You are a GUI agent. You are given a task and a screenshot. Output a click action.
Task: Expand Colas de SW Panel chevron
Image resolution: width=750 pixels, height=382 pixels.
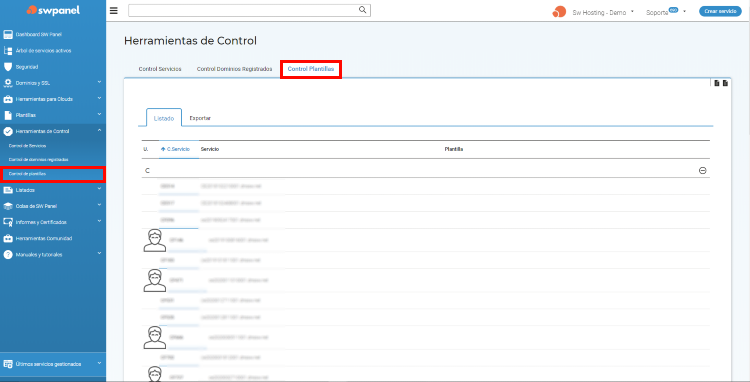[99, 206]
